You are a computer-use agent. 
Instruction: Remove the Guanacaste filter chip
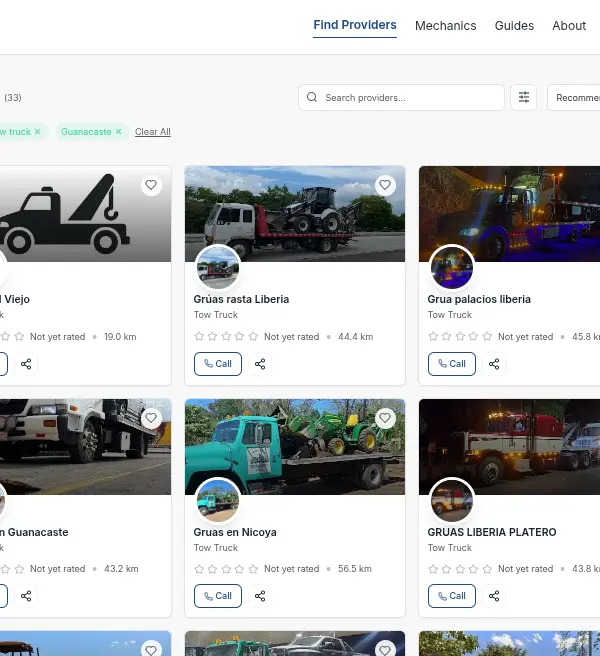118,131
